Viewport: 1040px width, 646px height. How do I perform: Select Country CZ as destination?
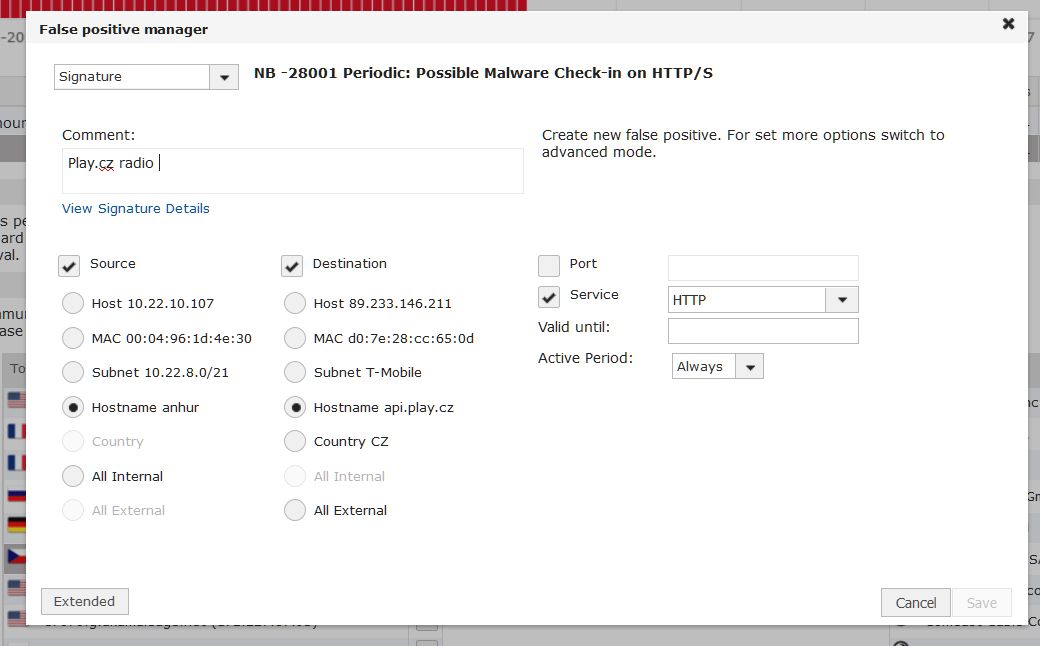(x=295, y=441)
